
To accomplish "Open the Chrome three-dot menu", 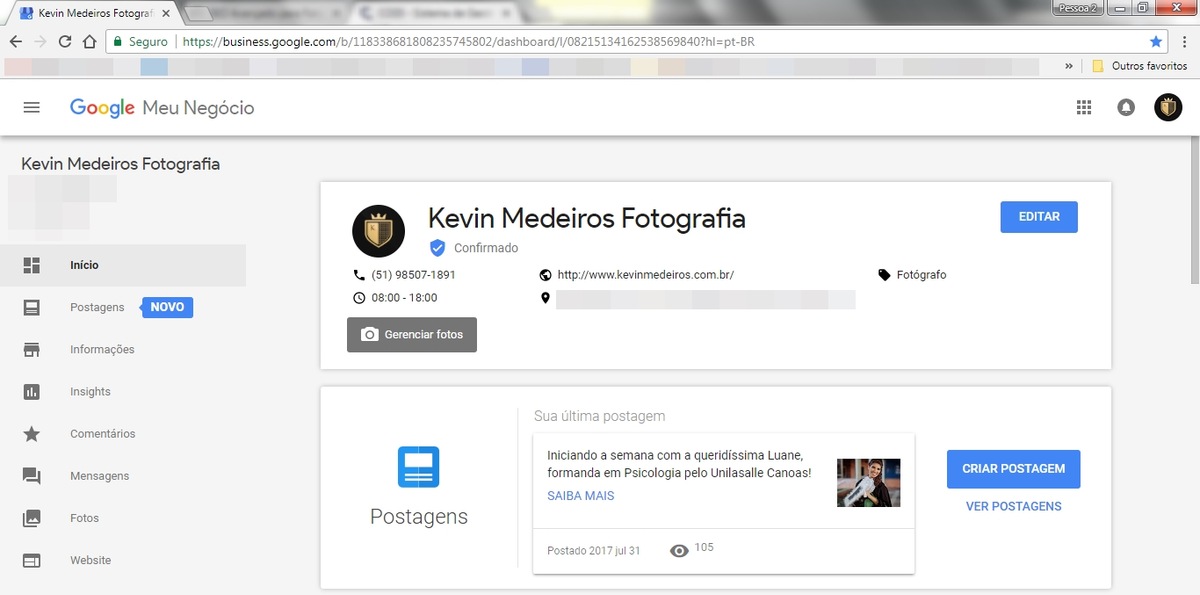I will 1183,42.
